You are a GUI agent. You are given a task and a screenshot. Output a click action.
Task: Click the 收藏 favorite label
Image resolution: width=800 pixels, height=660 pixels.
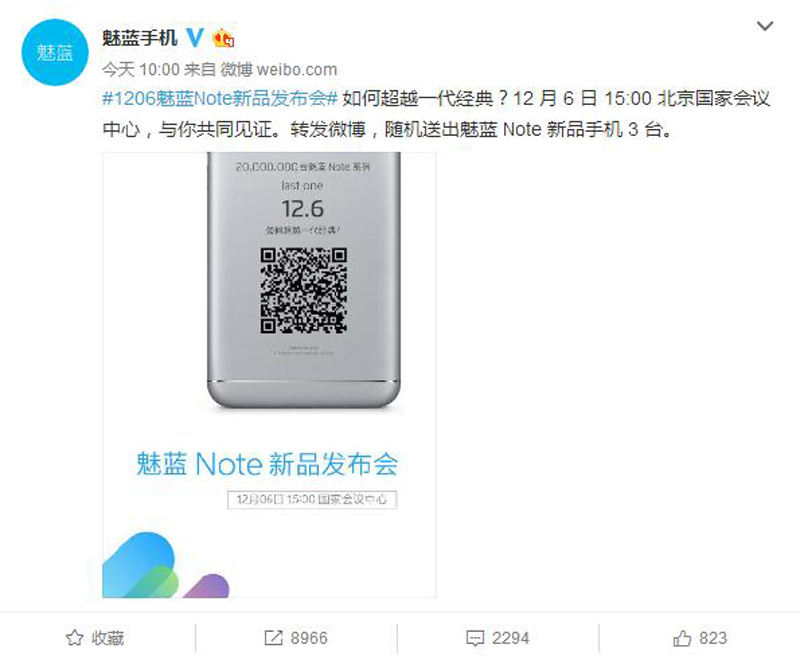(x=108, y=639)
